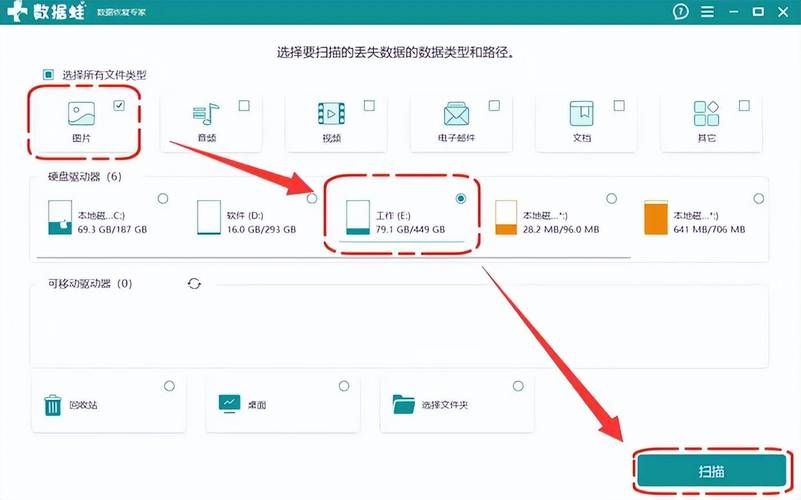Viewport: 801px width, 500px height.
Task: Check the 文档 checkbox
Action: pos(619,106)
